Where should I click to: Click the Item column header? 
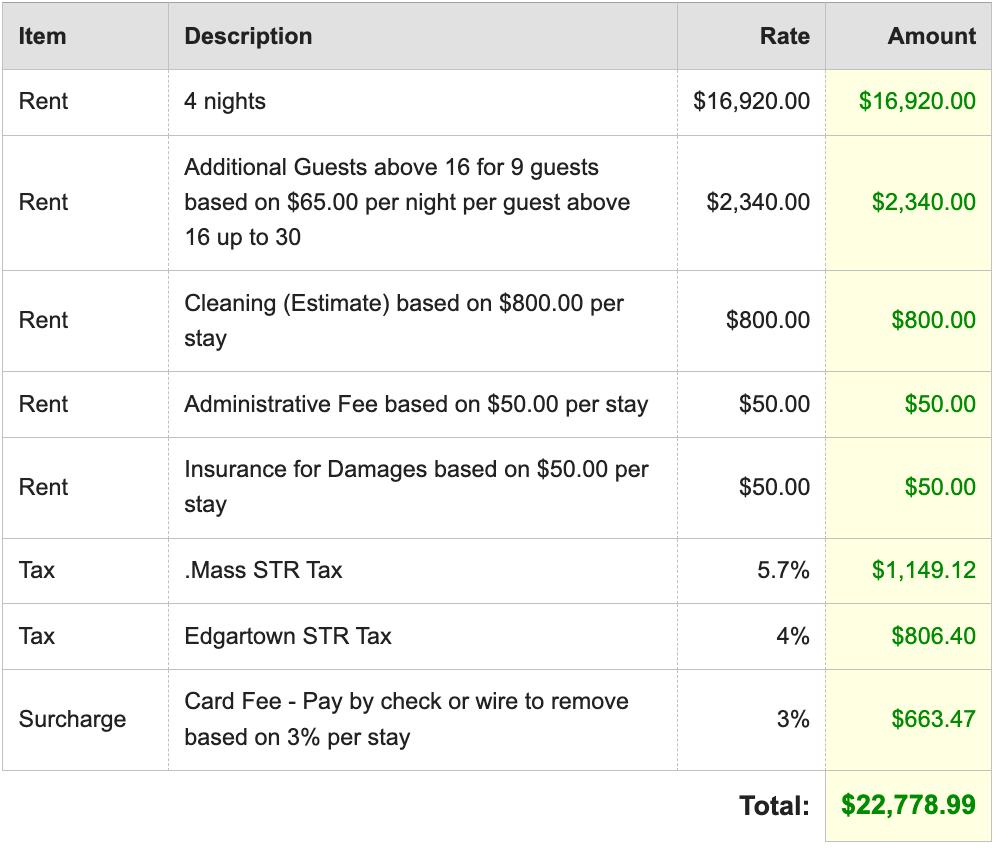(42, 36)
